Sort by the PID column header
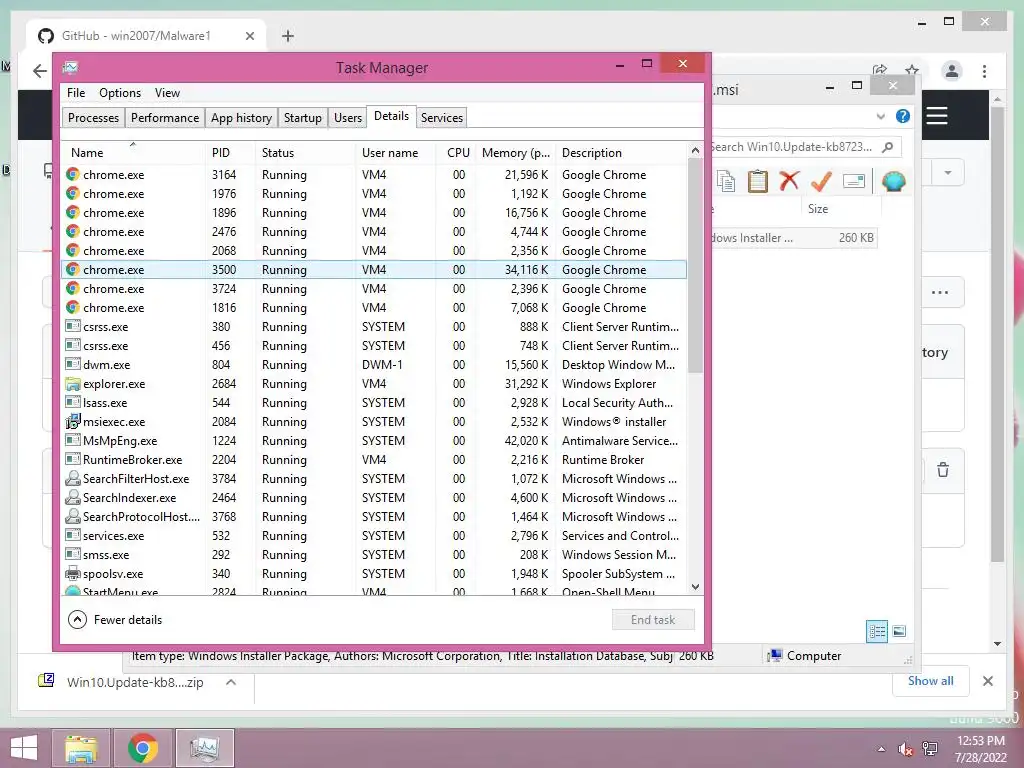 coord(229,152)
